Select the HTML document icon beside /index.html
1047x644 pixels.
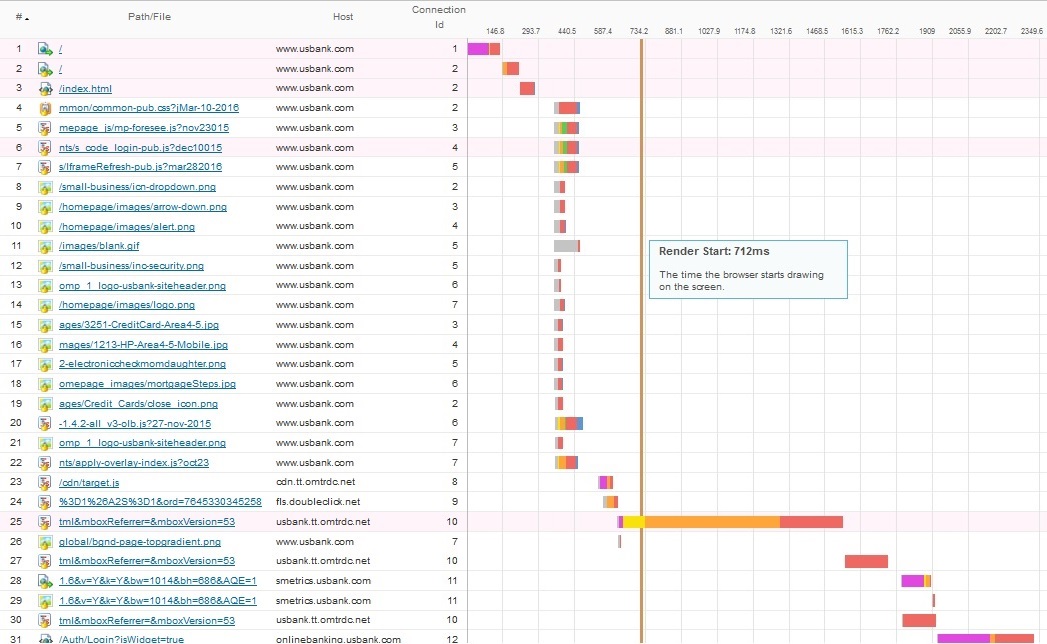[x=45, y=88]
